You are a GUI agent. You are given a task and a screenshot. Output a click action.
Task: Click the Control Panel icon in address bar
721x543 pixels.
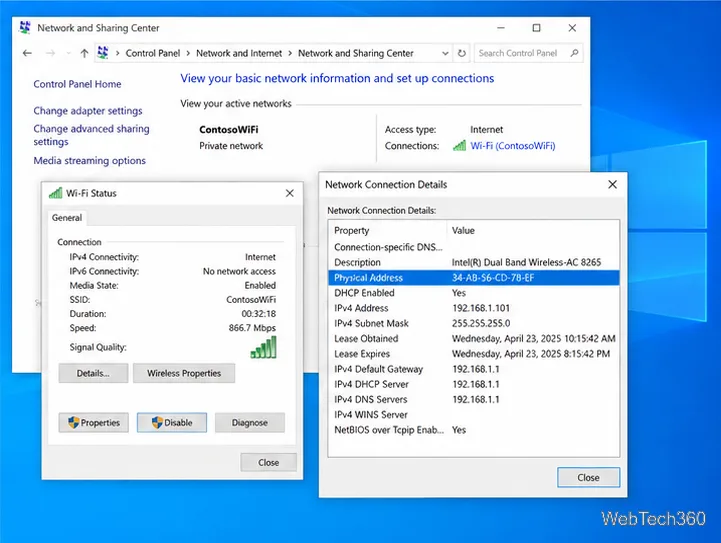click(103, 53)
